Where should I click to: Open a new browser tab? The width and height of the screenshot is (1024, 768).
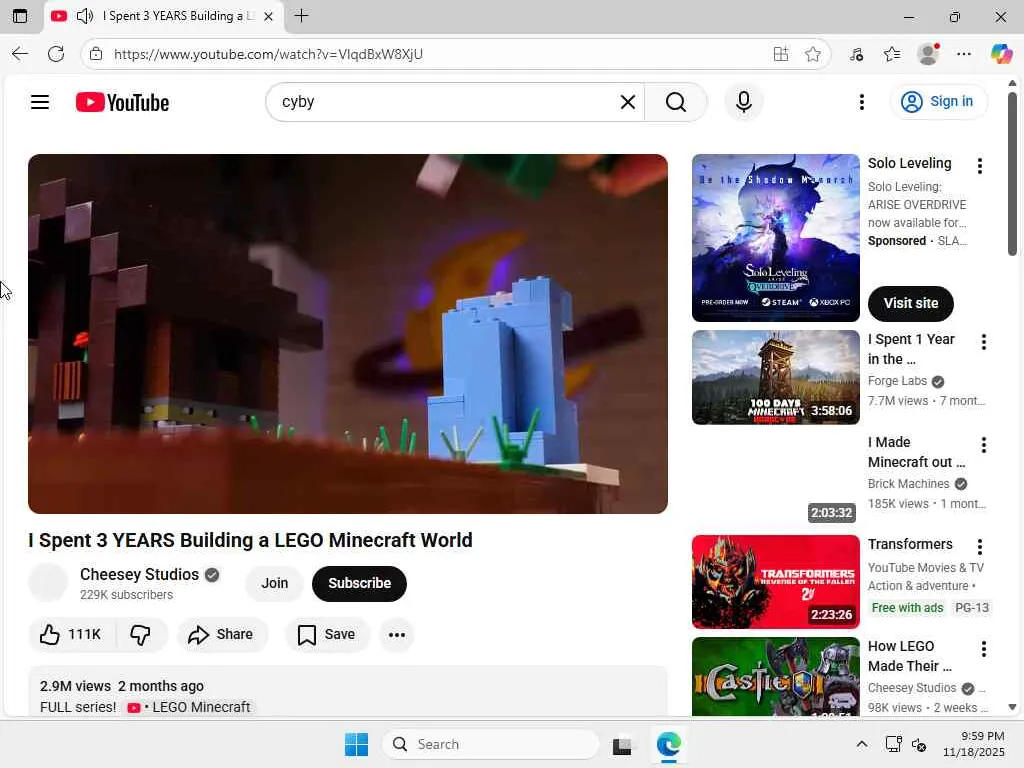(301, 16)
